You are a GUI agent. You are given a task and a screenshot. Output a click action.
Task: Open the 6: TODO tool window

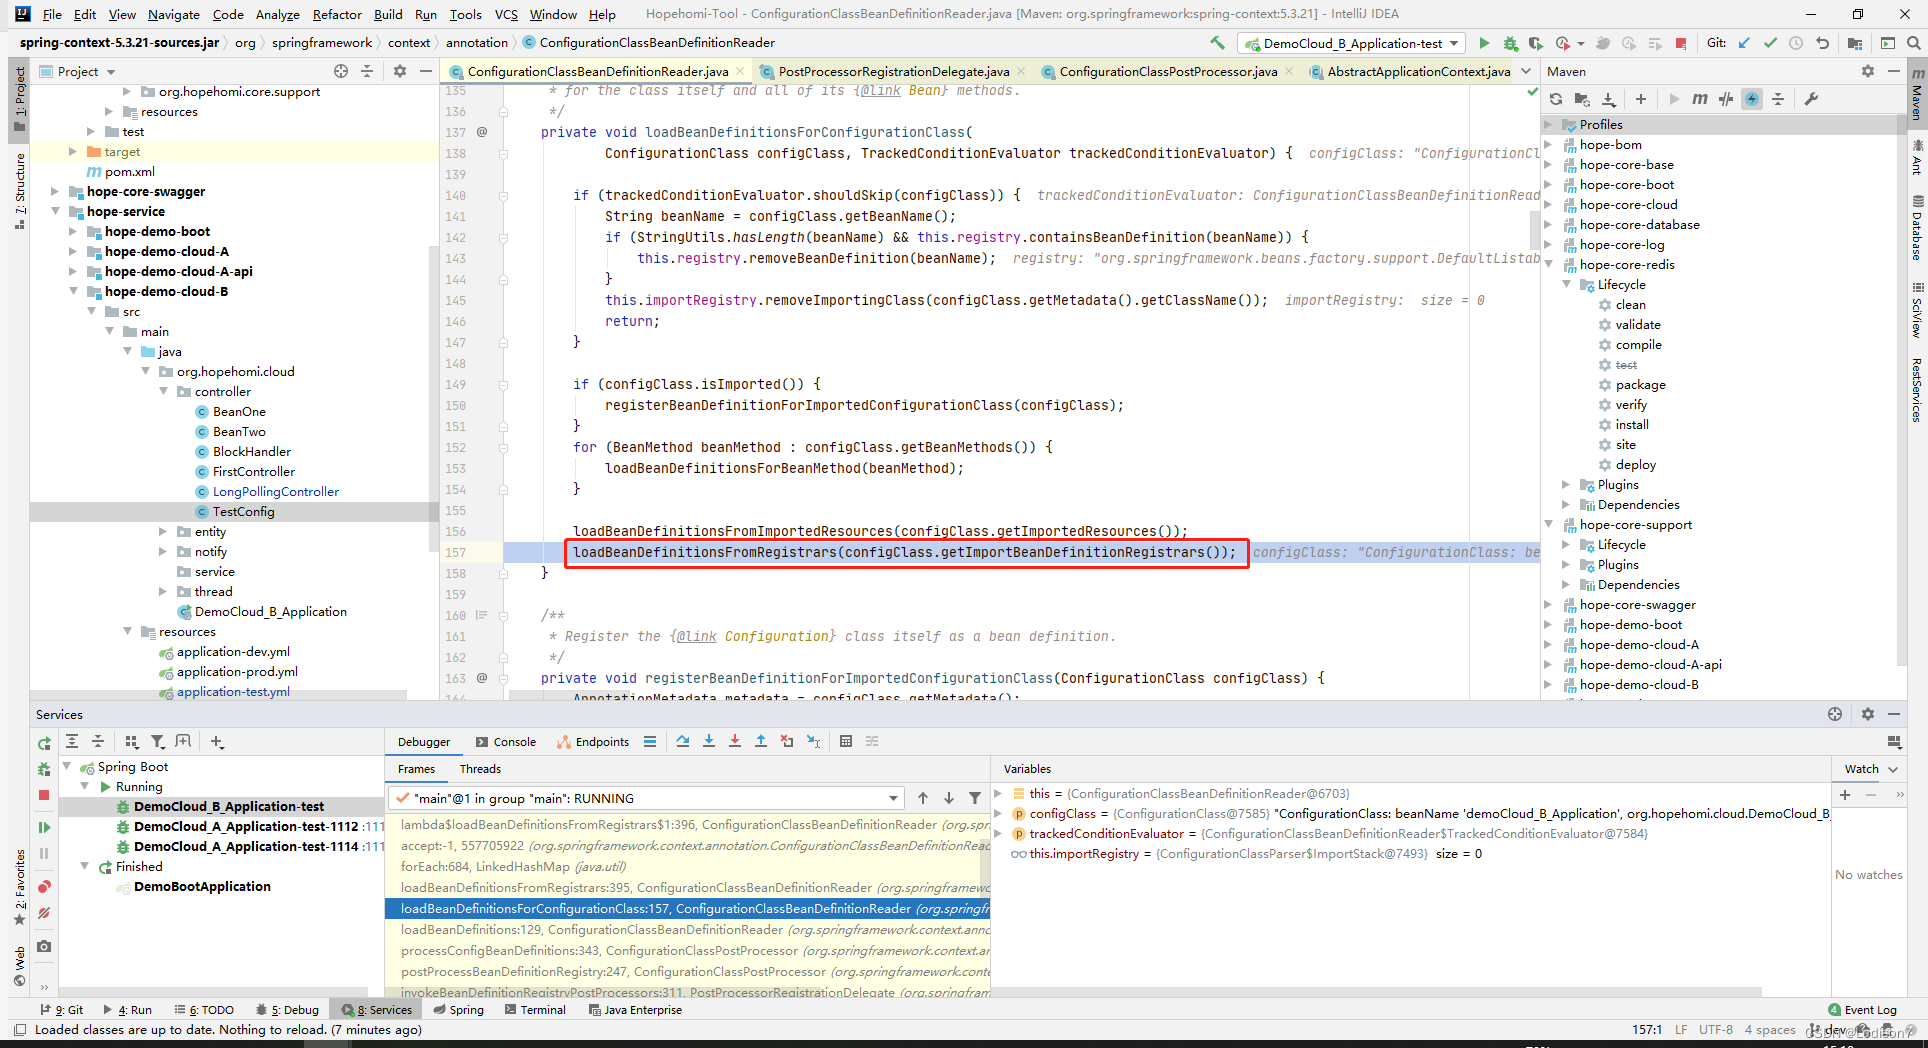click(204, 1010)
